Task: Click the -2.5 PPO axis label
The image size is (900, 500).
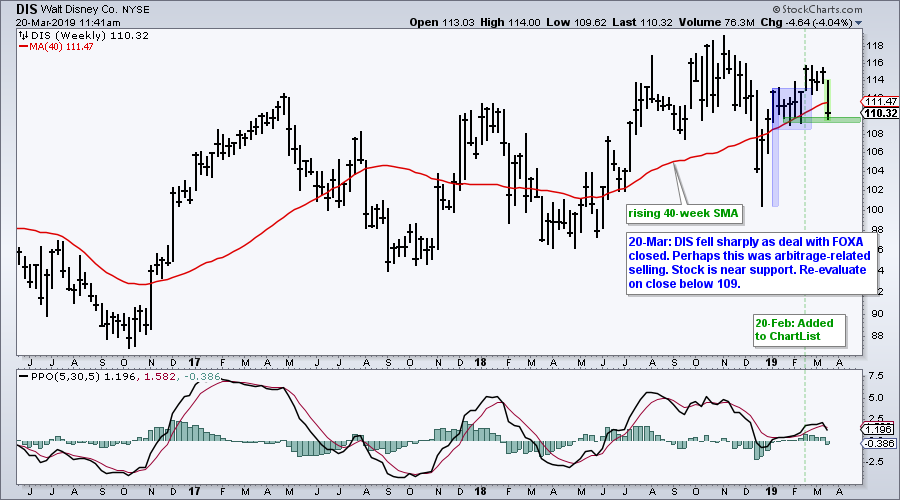Action: (875, 462)
